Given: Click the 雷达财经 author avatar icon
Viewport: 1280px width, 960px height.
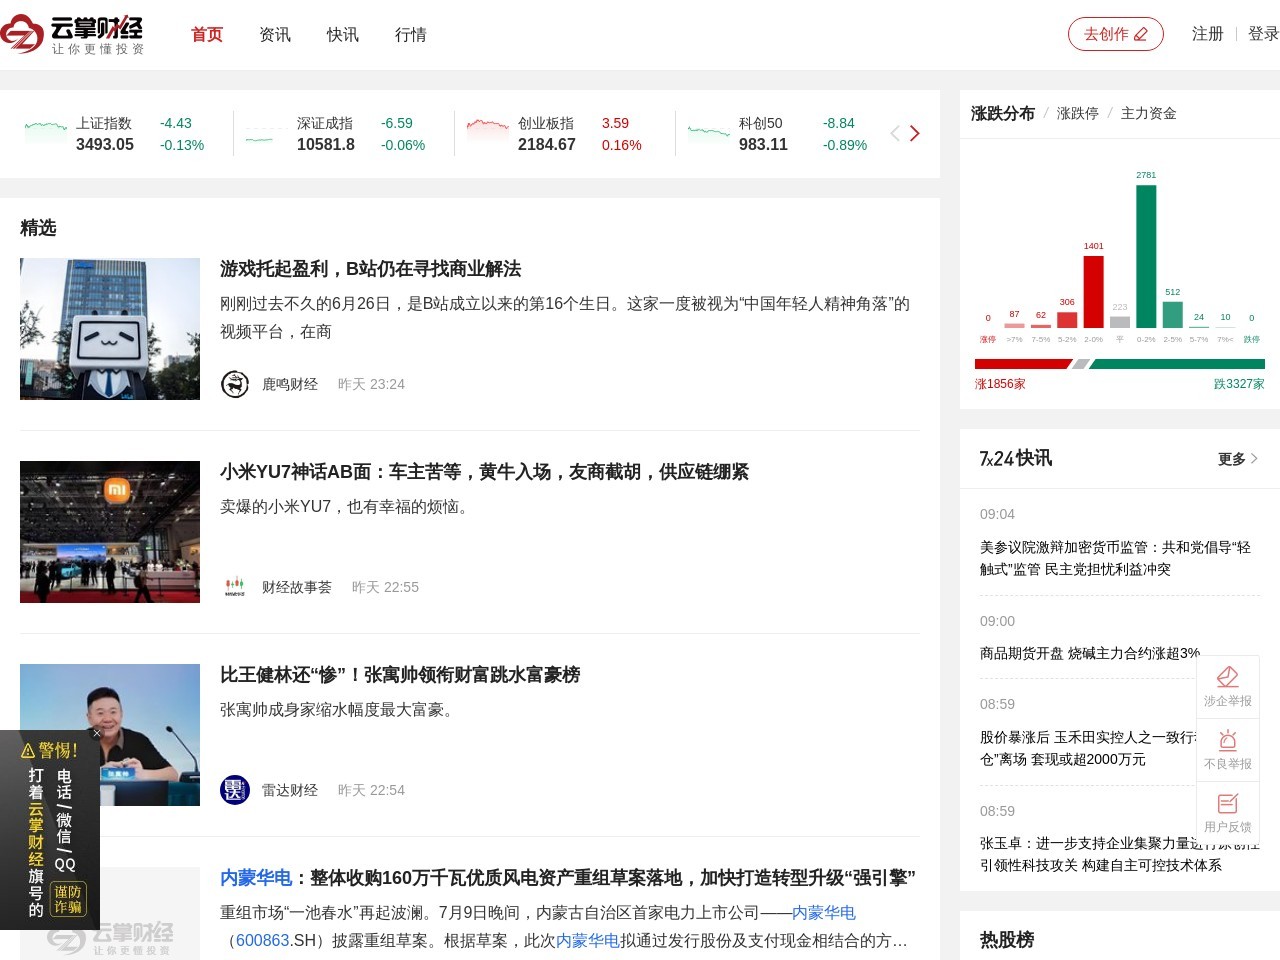Looking at the screenshot, I should [234, 790].
